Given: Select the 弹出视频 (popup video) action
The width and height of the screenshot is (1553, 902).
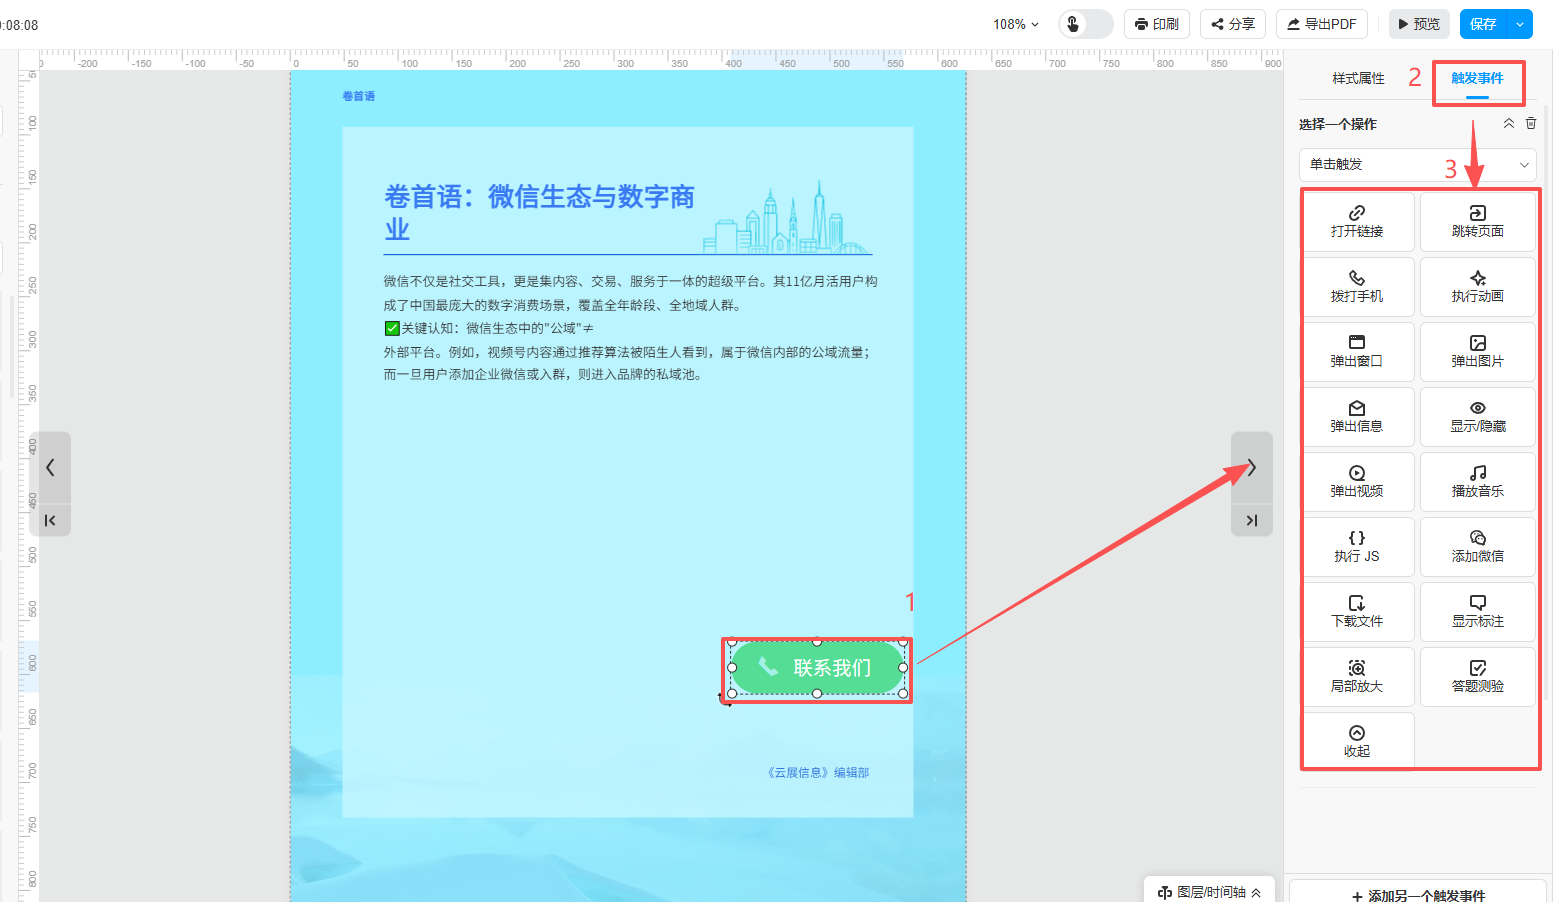Looking at the screenshot, I should point(1357,481).
